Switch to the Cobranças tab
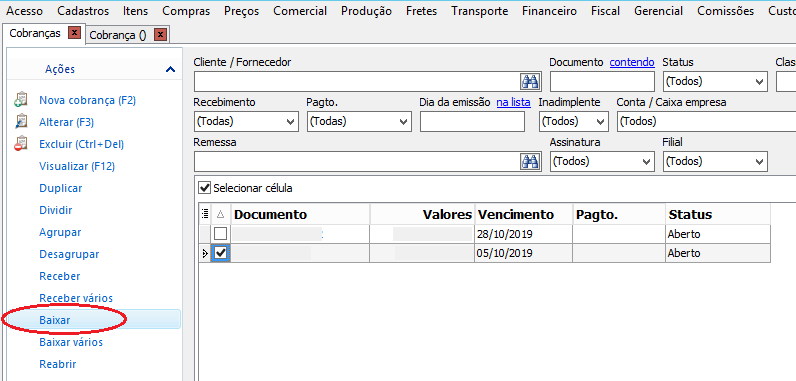 pos(35,33)
